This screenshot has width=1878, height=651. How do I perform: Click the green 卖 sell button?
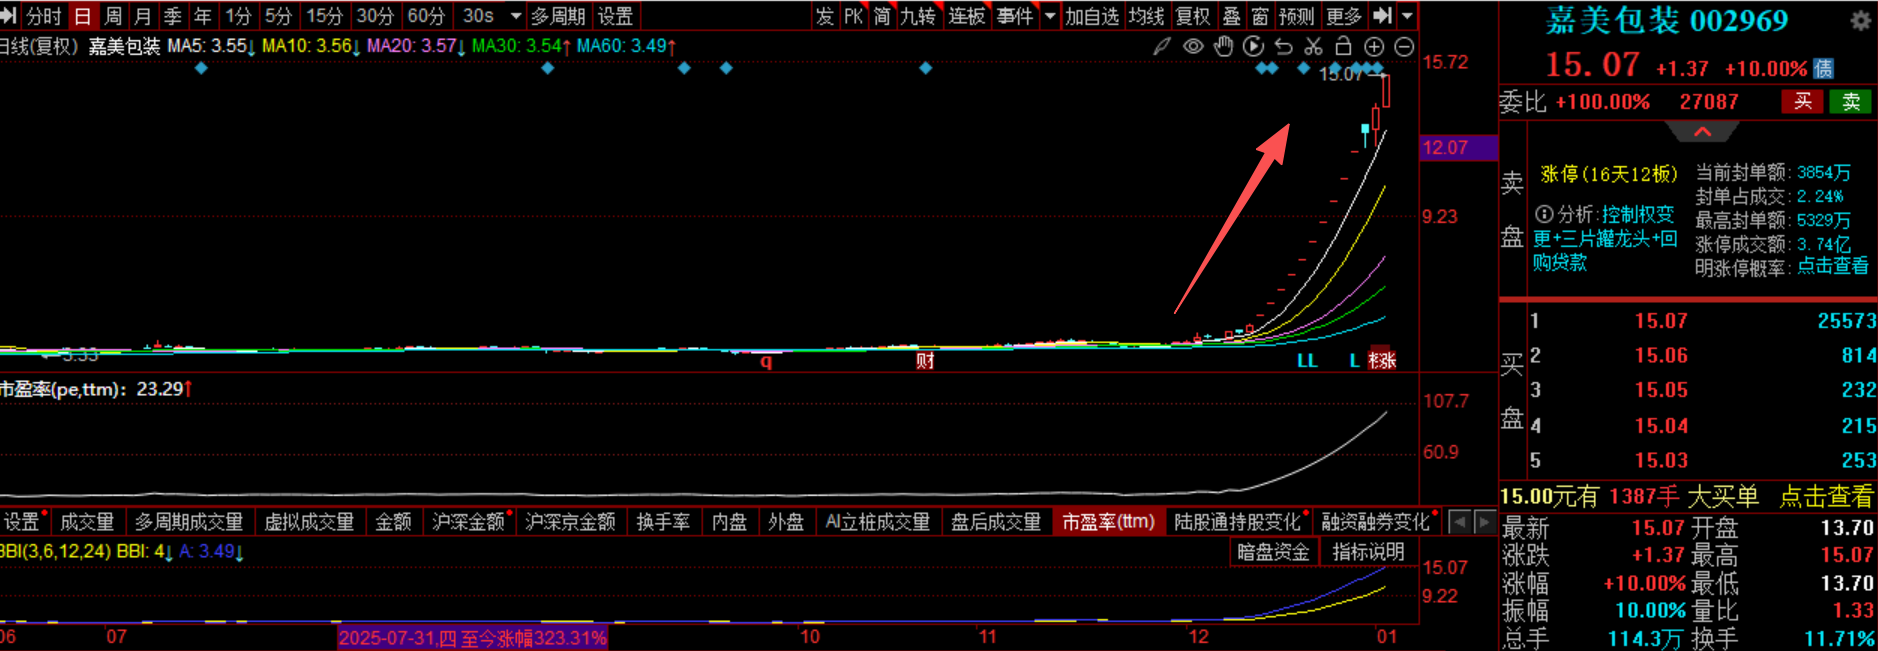tap(1851, 101)
